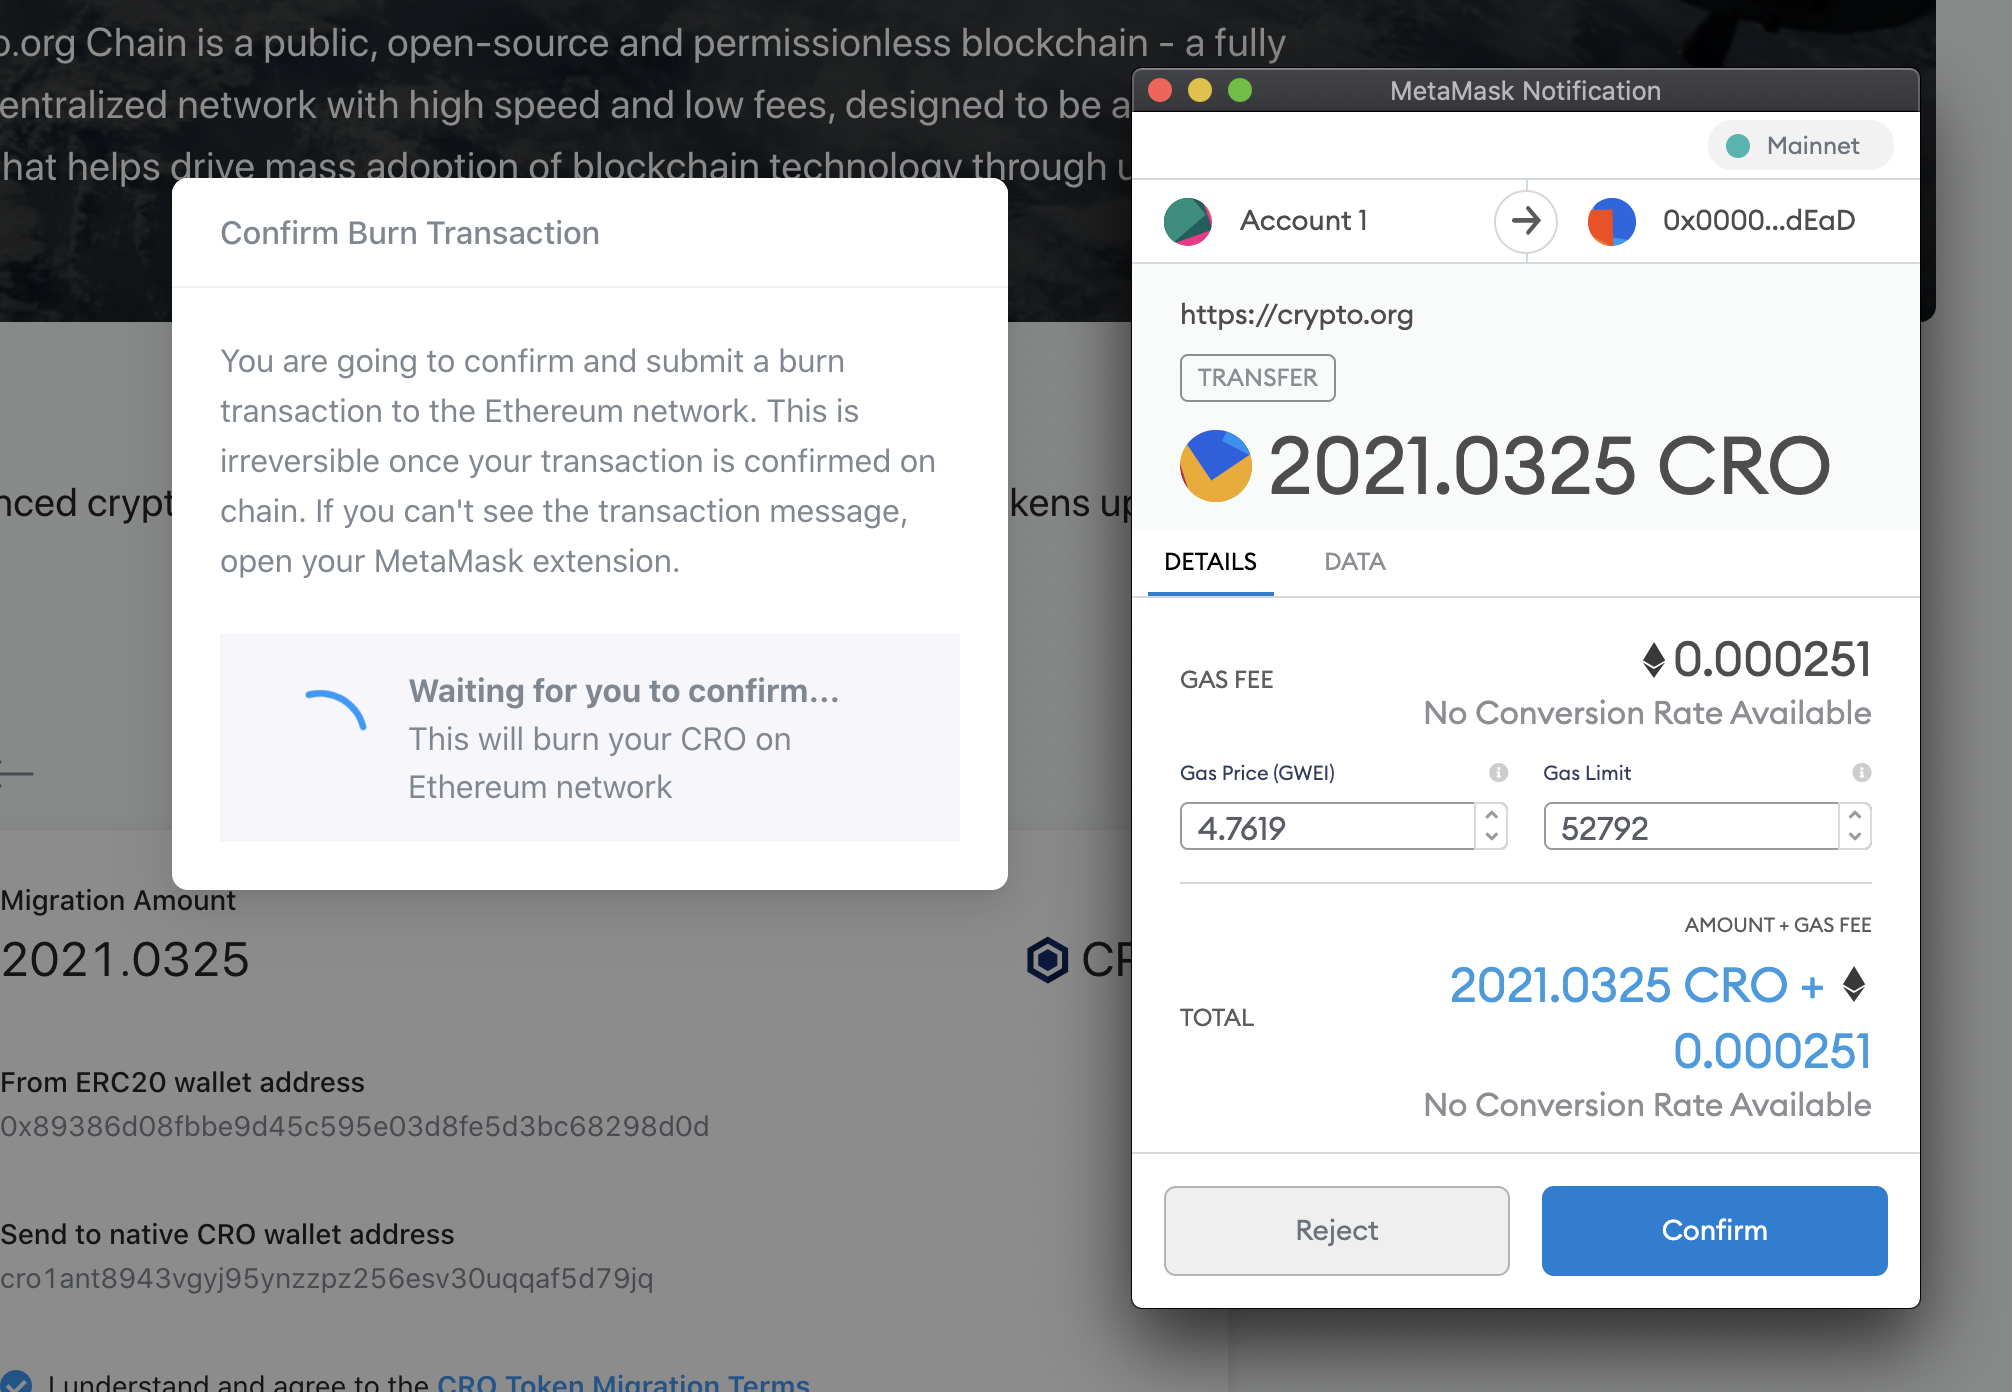Open the Mainnet network selector
The image size is (2012, 1392).
click(1799, 146)
